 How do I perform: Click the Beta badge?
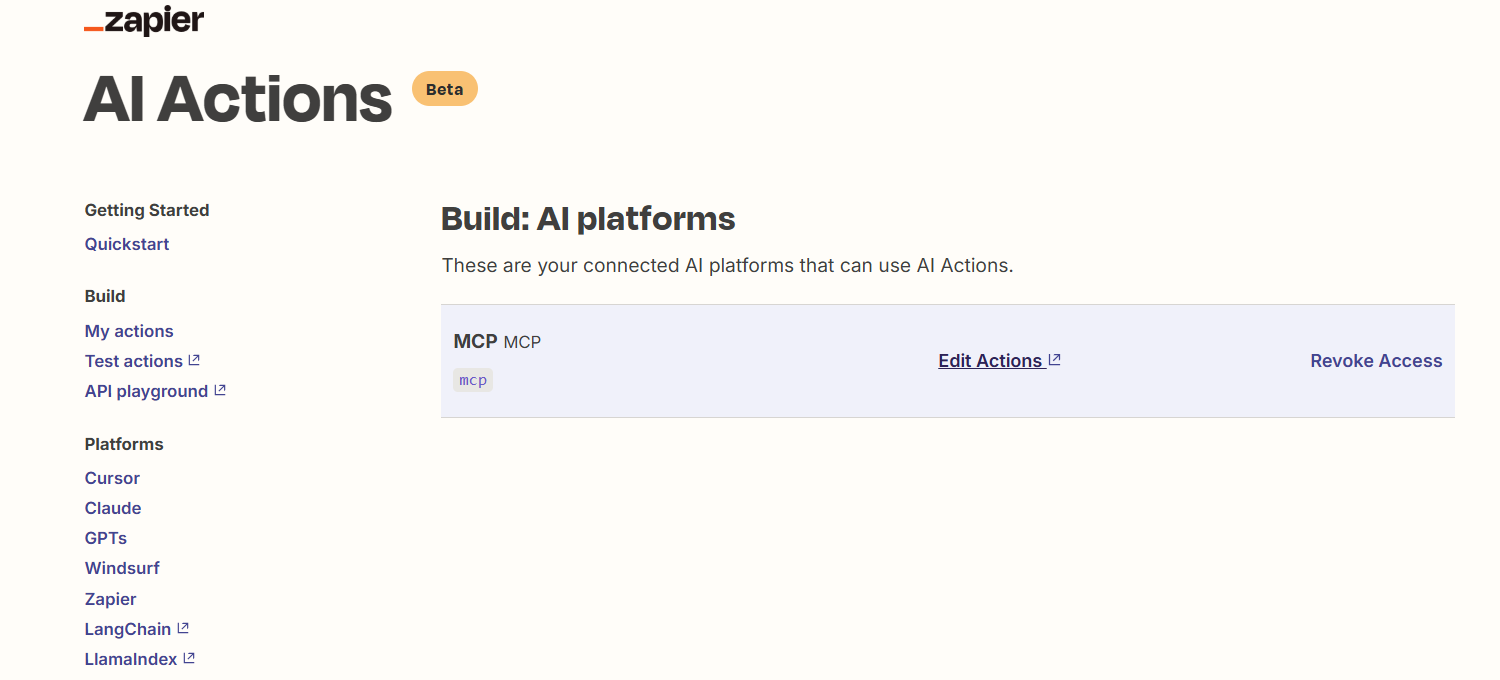coord(445,89)
